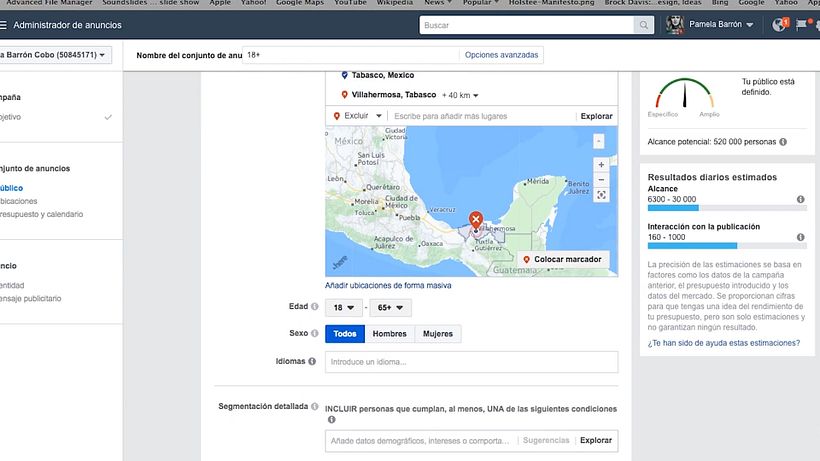Open Pamela Barrón account menu arrow
This screenshot has height=461, width=820.
750,25
